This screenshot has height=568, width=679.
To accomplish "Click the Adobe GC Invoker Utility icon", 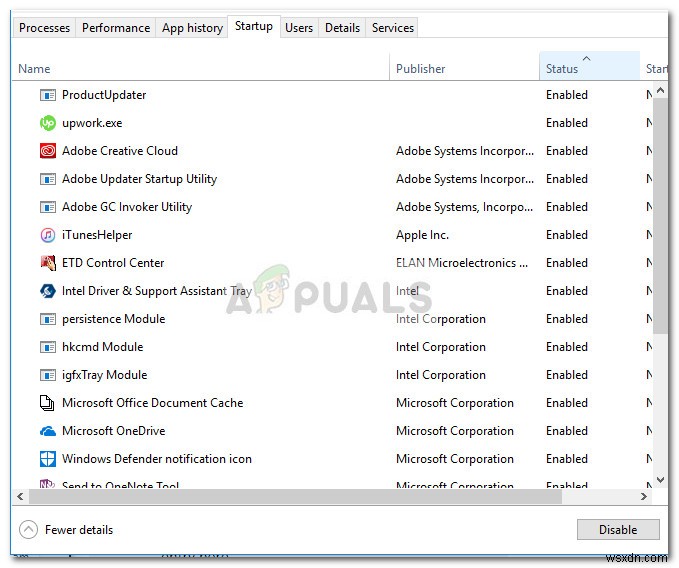I will tap(48, 207).
